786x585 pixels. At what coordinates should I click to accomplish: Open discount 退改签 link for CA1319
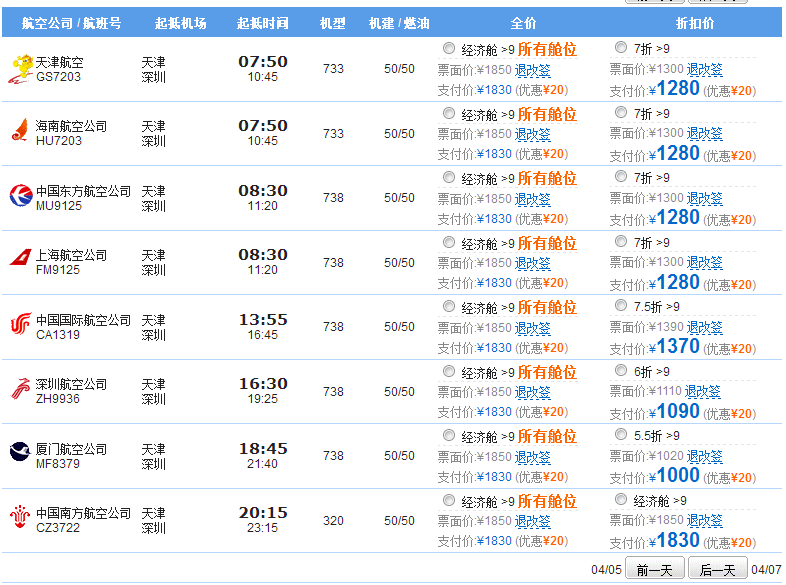tap(704, 327)
